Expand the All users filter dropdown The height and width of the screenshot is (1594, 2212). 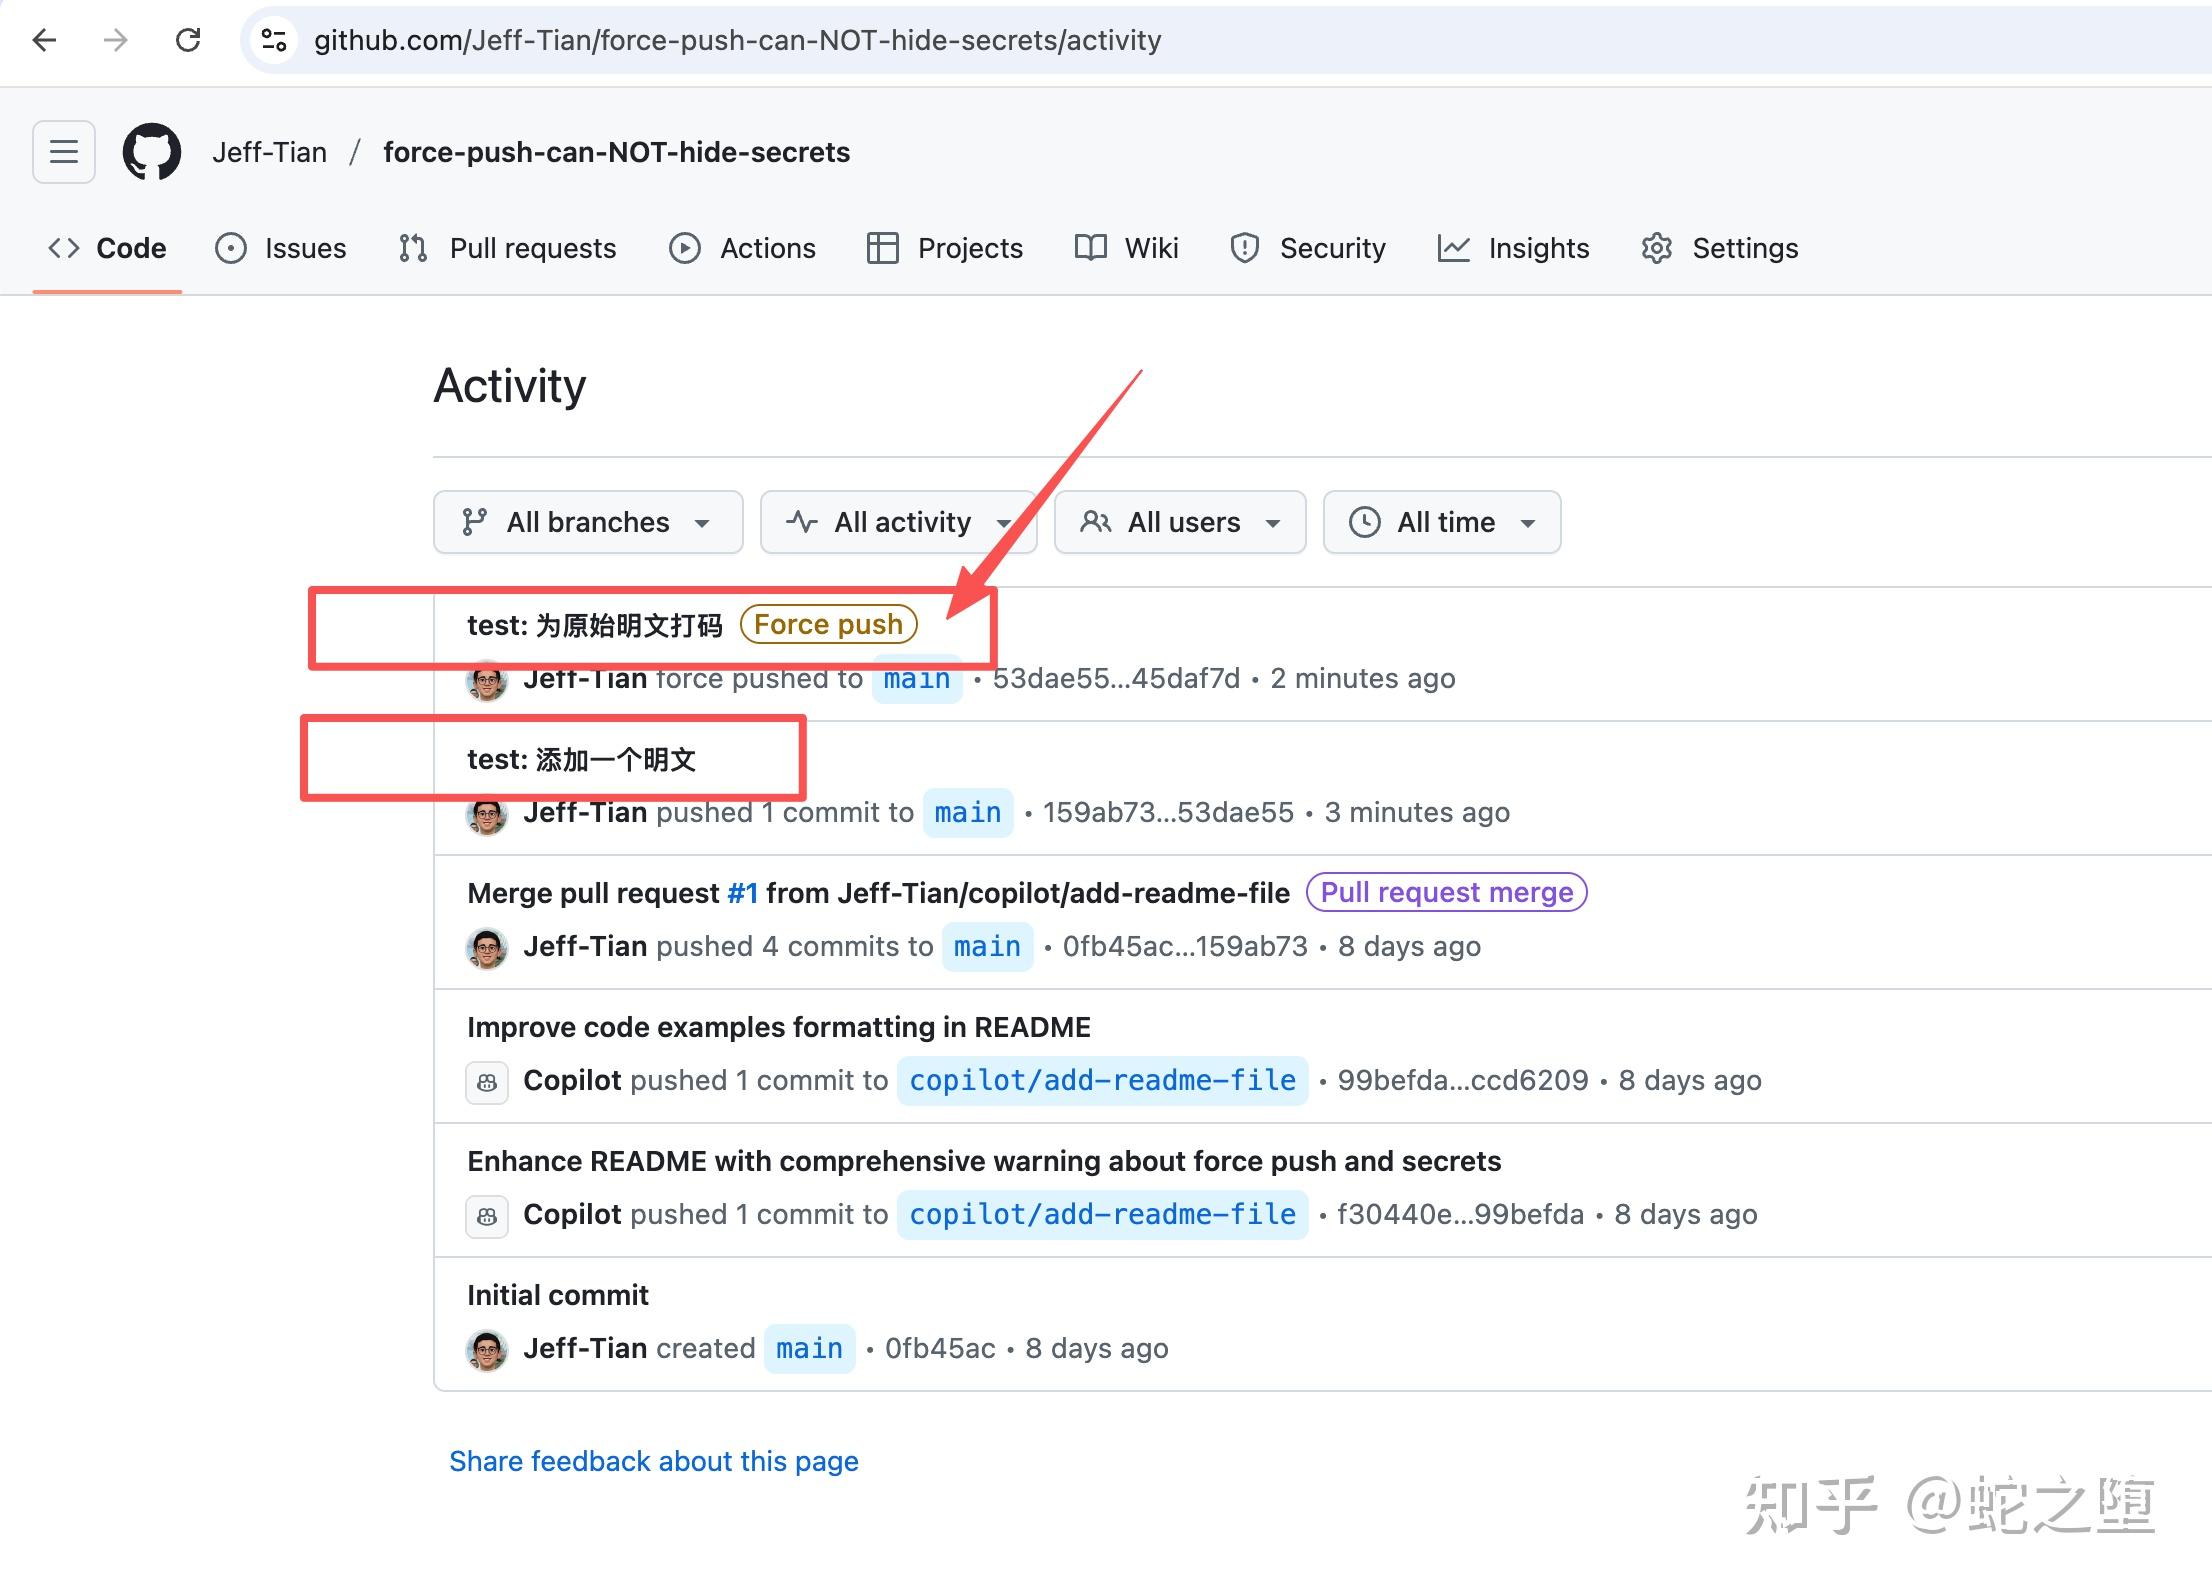tap(1180, 522)
